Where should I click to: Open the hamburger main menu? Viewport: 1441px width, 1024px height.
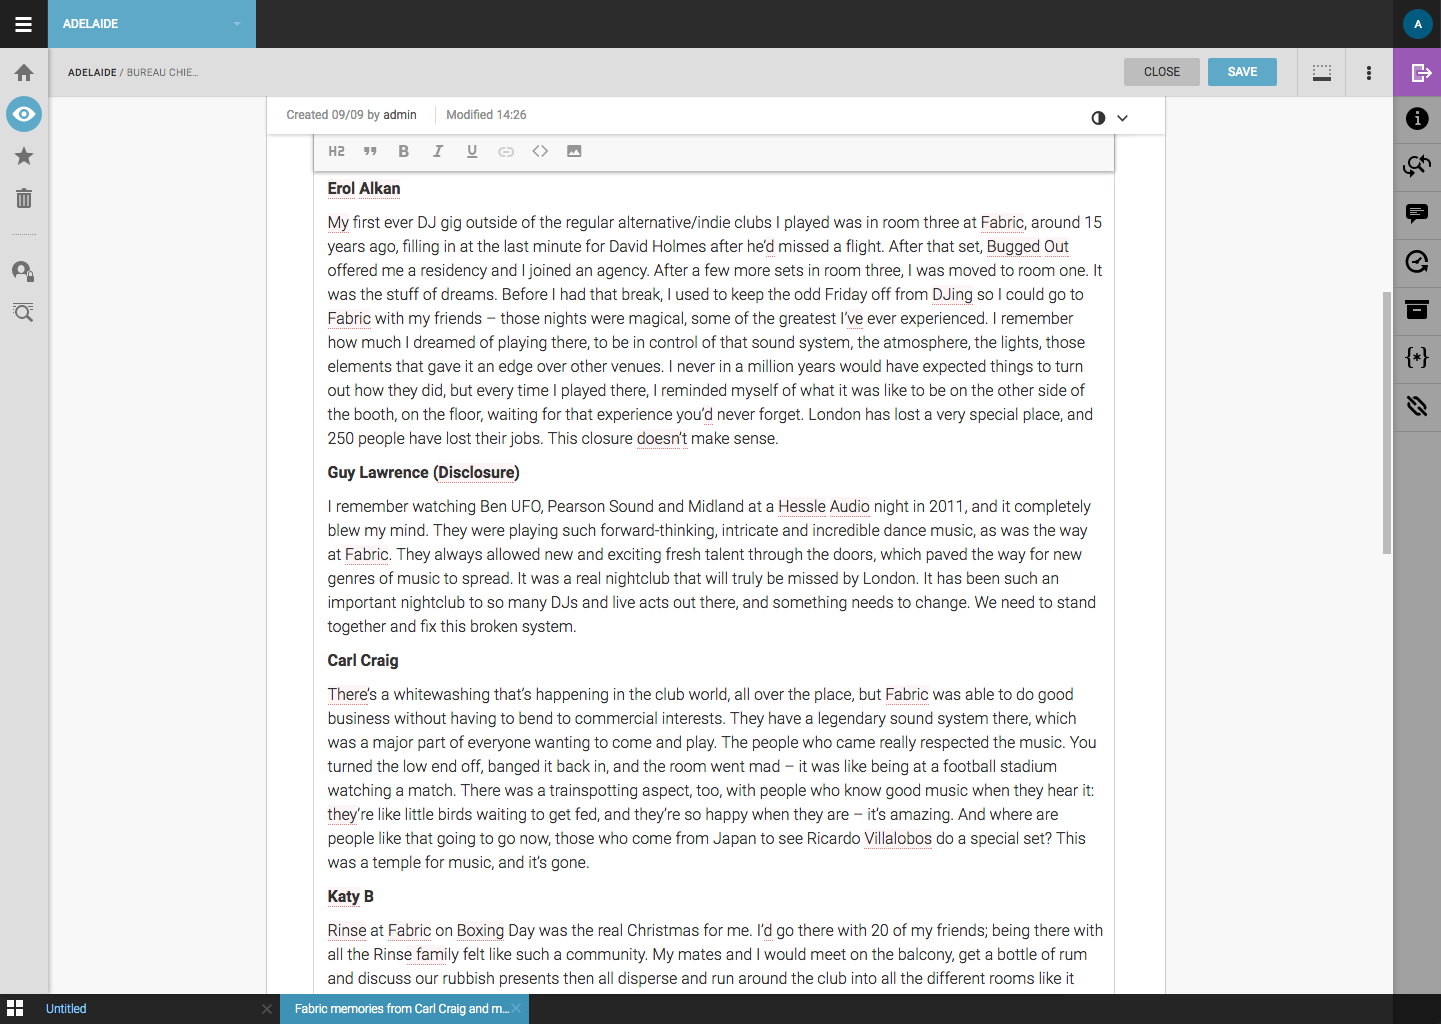tap(23, 24)
